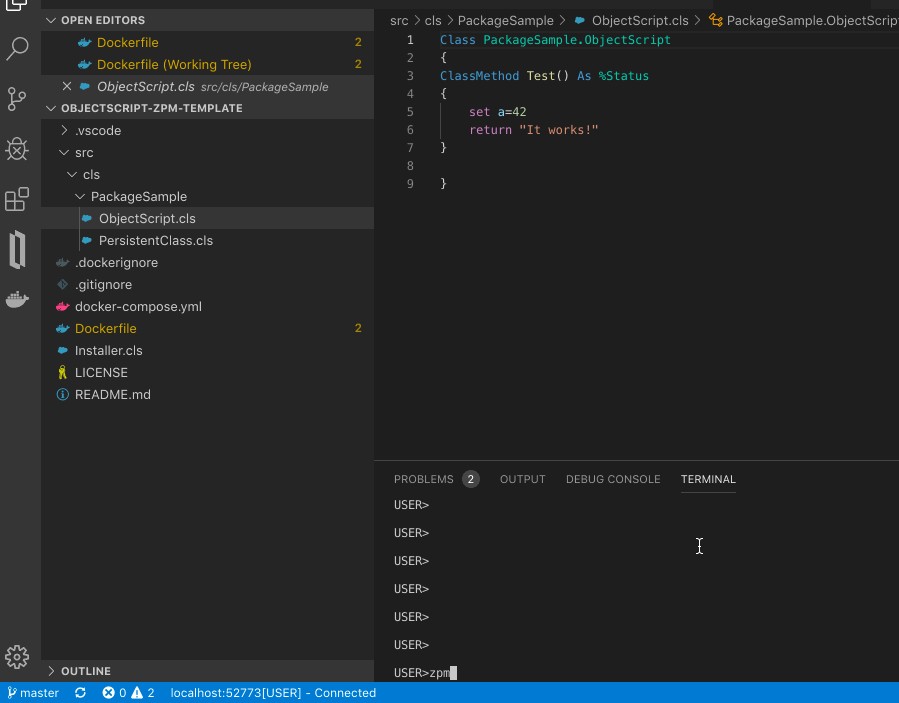Open the Extensions view
This screenshot has width=899, height=703.
pyautogui.click(x=17, y=199)
